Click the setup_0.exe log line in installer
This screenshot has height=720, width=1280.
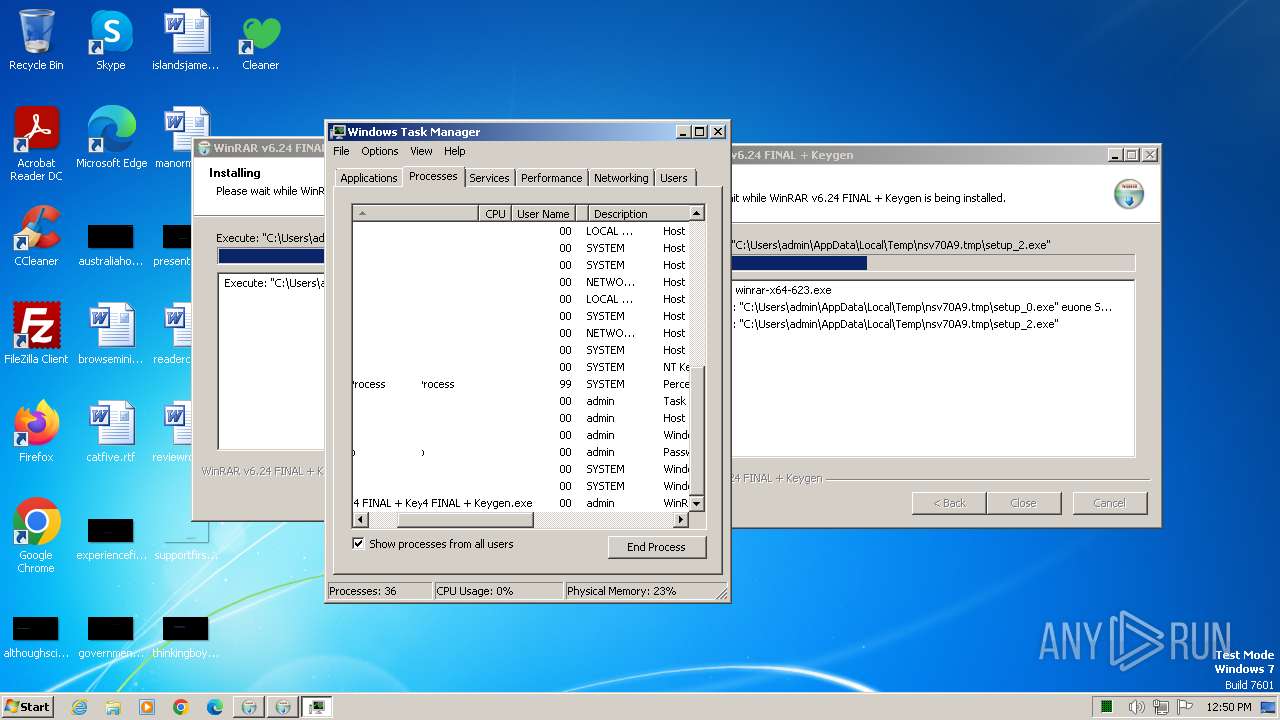tap(922, 307)
